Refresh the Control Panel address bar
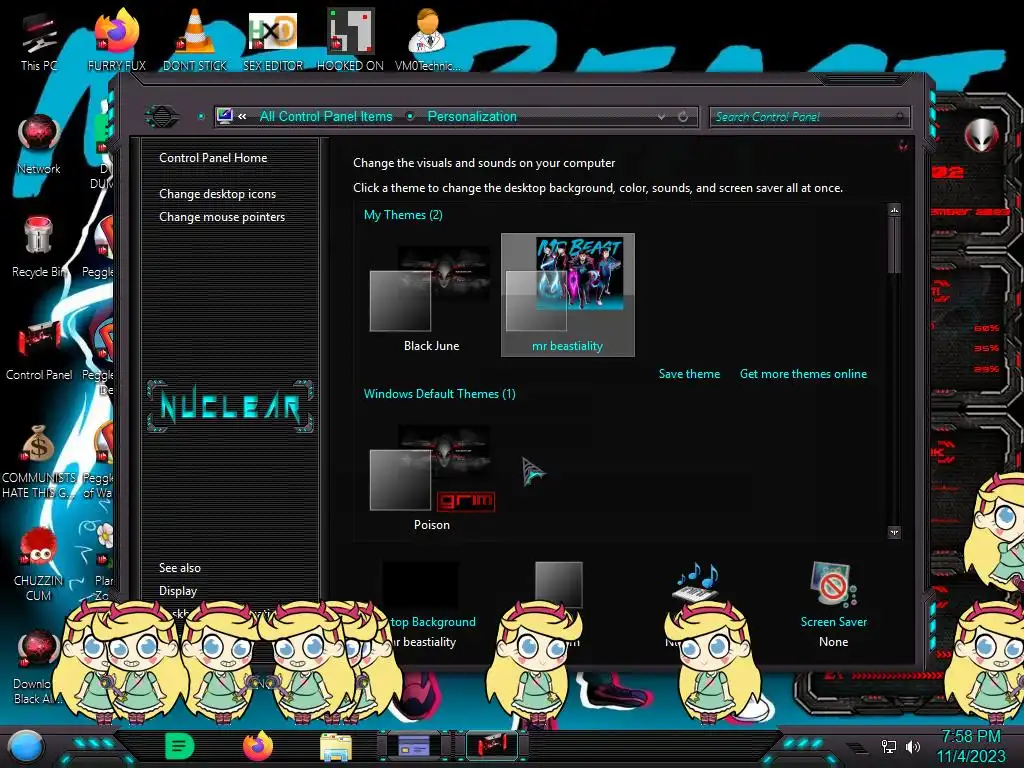The height and width of the screenshot is (768, 1024). [682, 117]
